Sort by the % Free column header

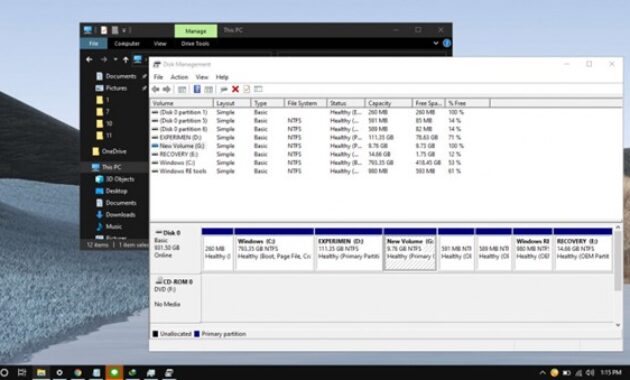468,103
